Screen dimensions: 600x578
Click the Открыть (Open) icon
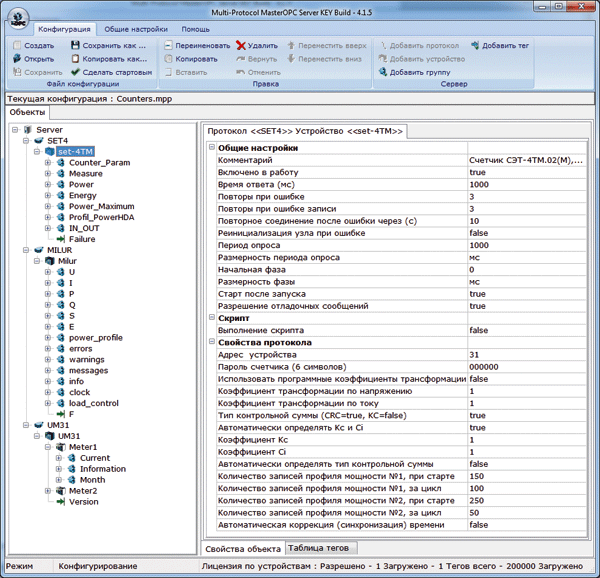tap(17, 59)
